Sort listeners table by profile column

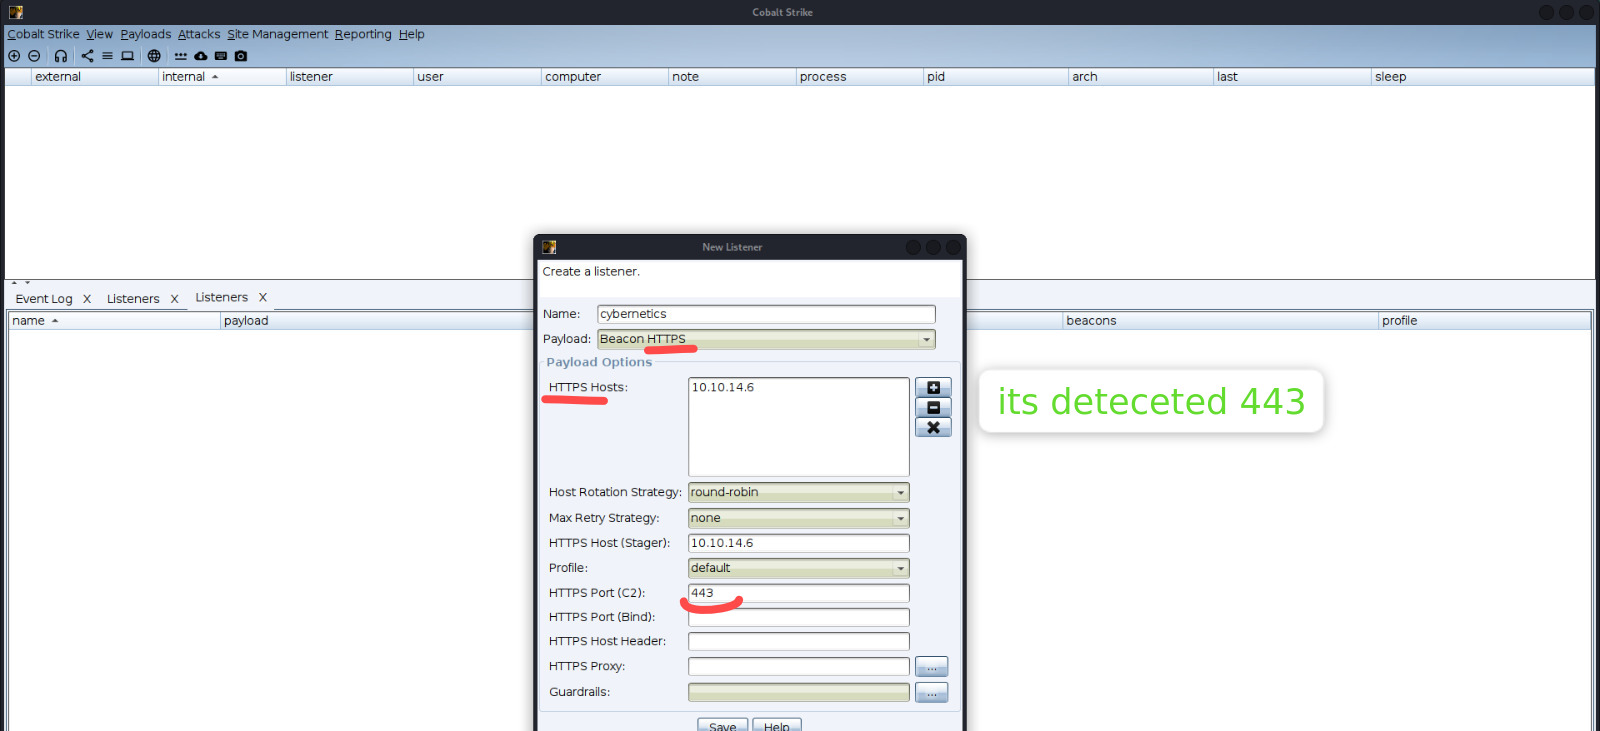1484,321
